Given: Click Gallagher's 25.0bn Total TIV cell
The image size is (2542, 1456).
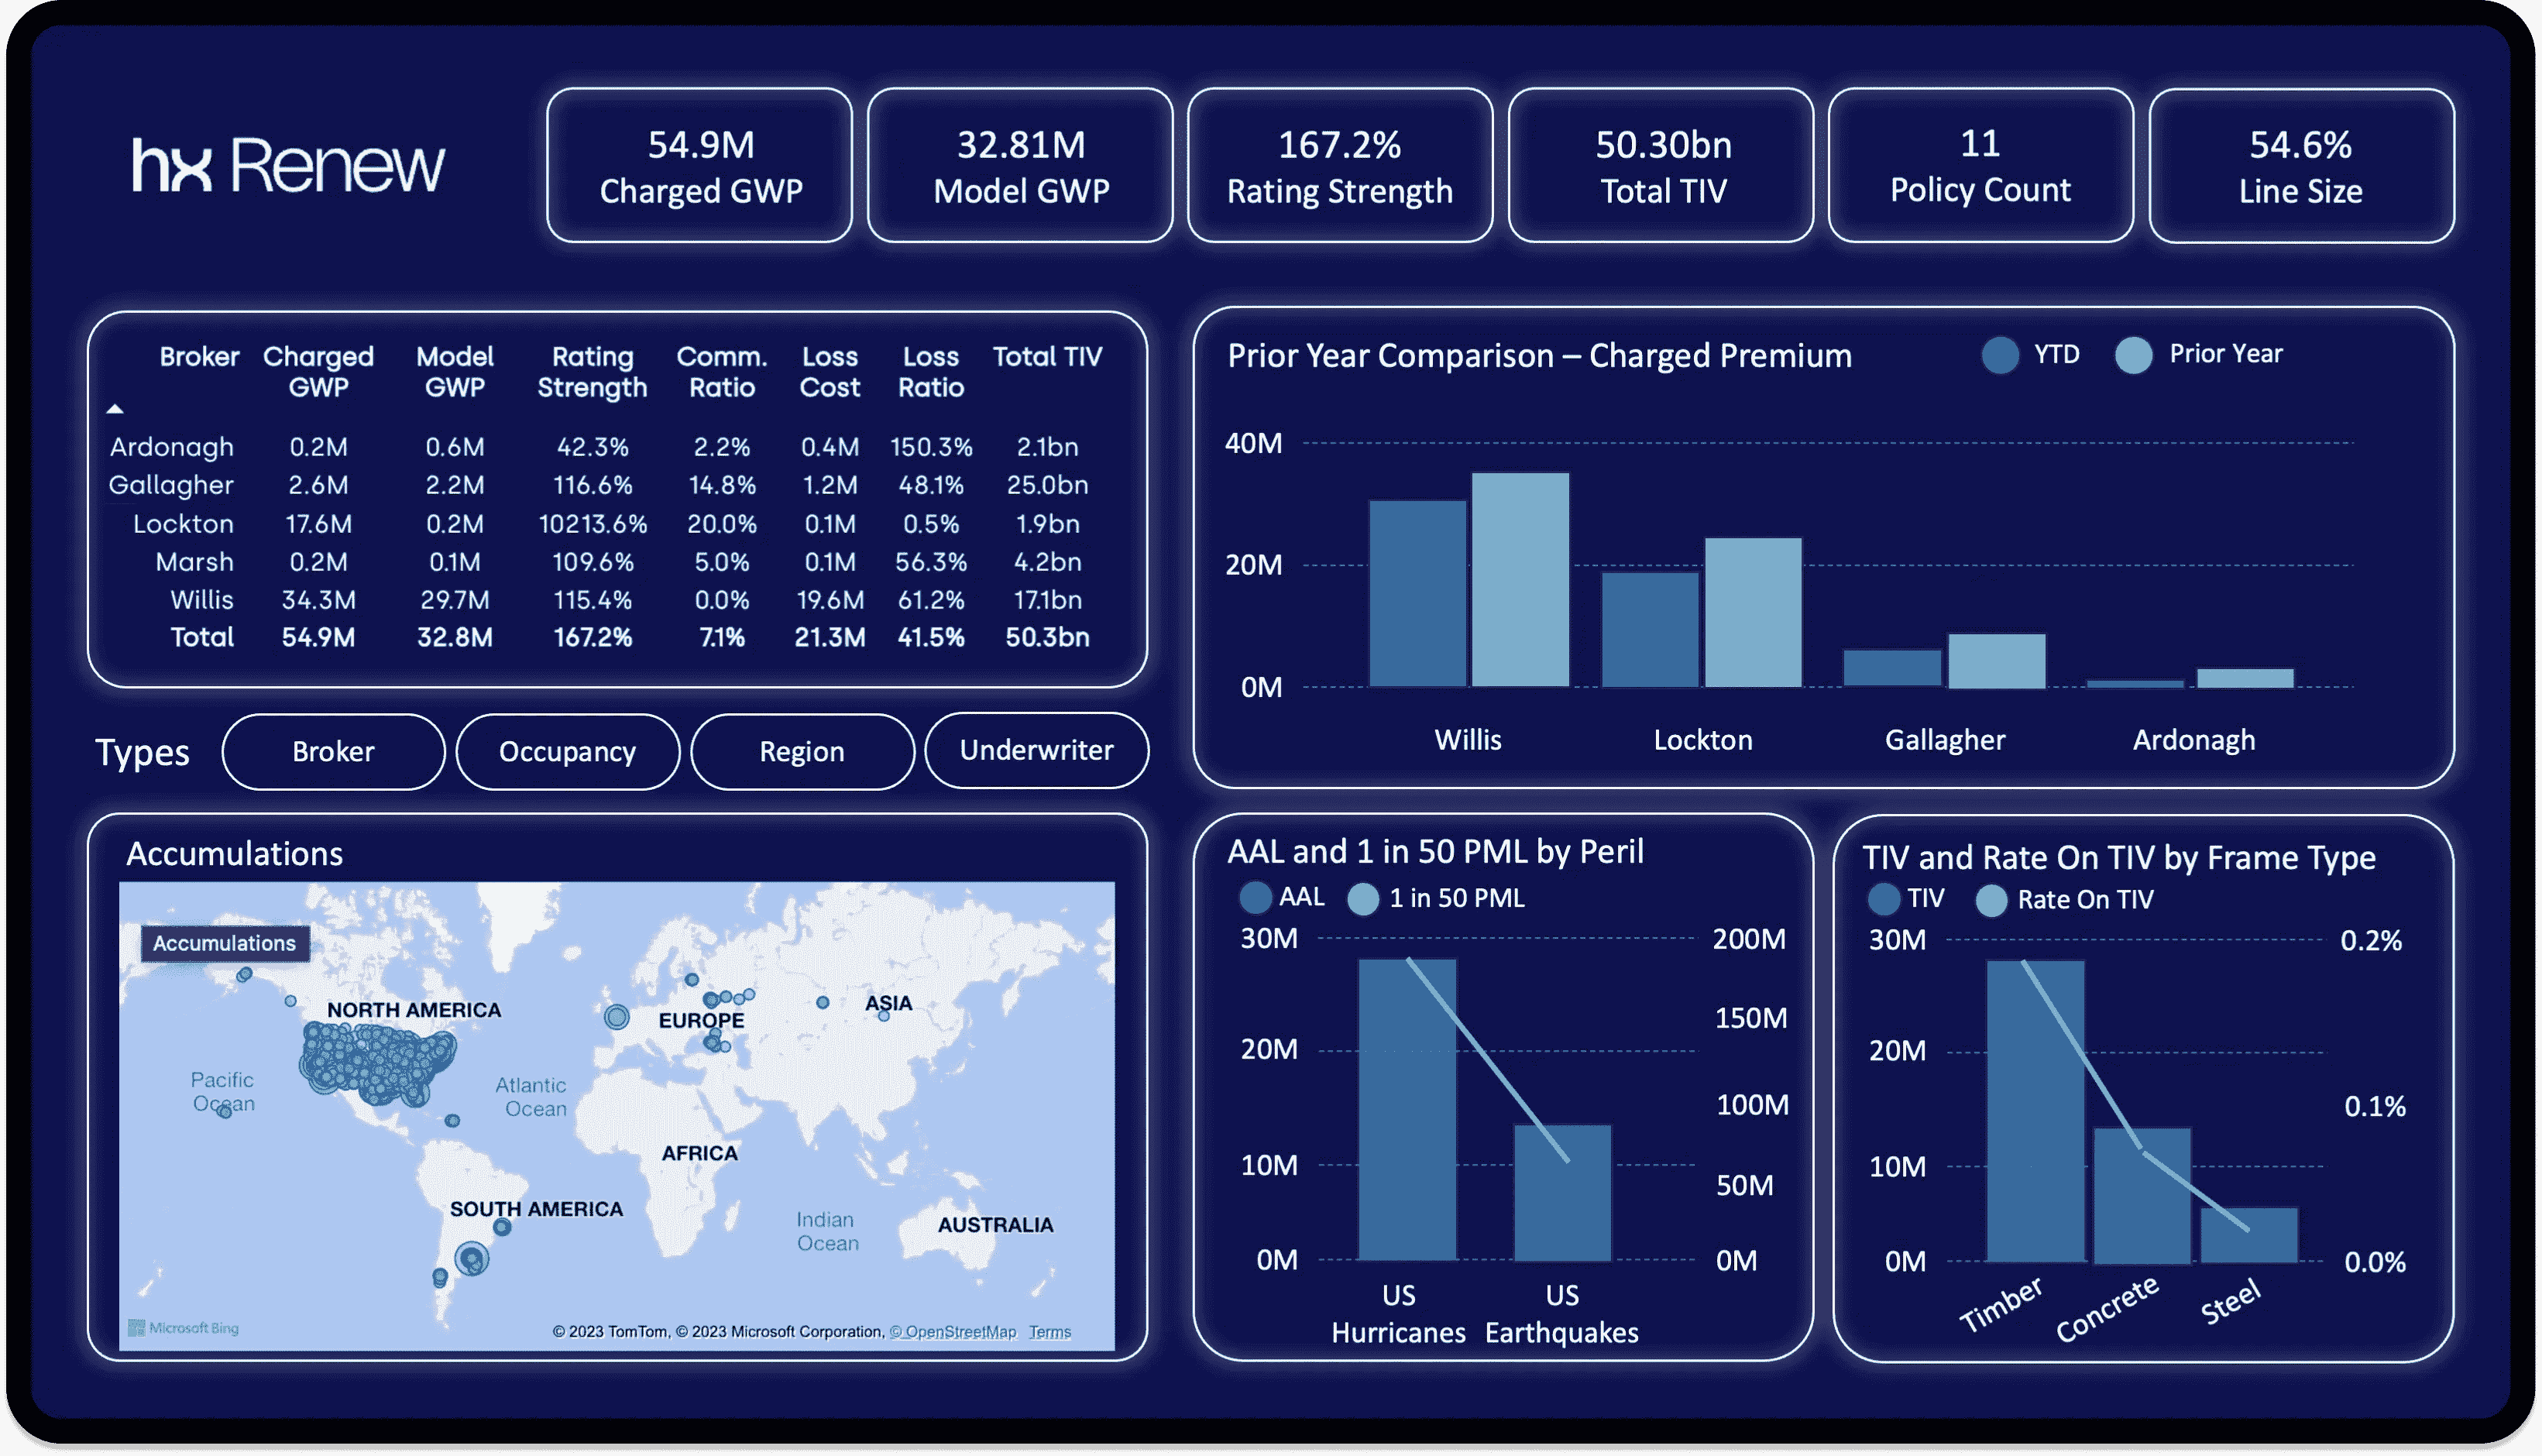Looking at the screenshot, I should [1047, 485].
